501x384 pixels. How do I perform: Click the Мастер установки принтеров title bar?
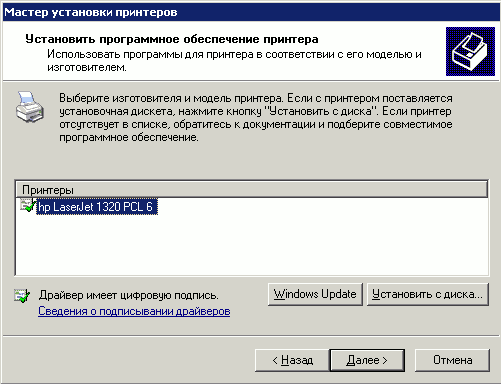click(251, 12)
